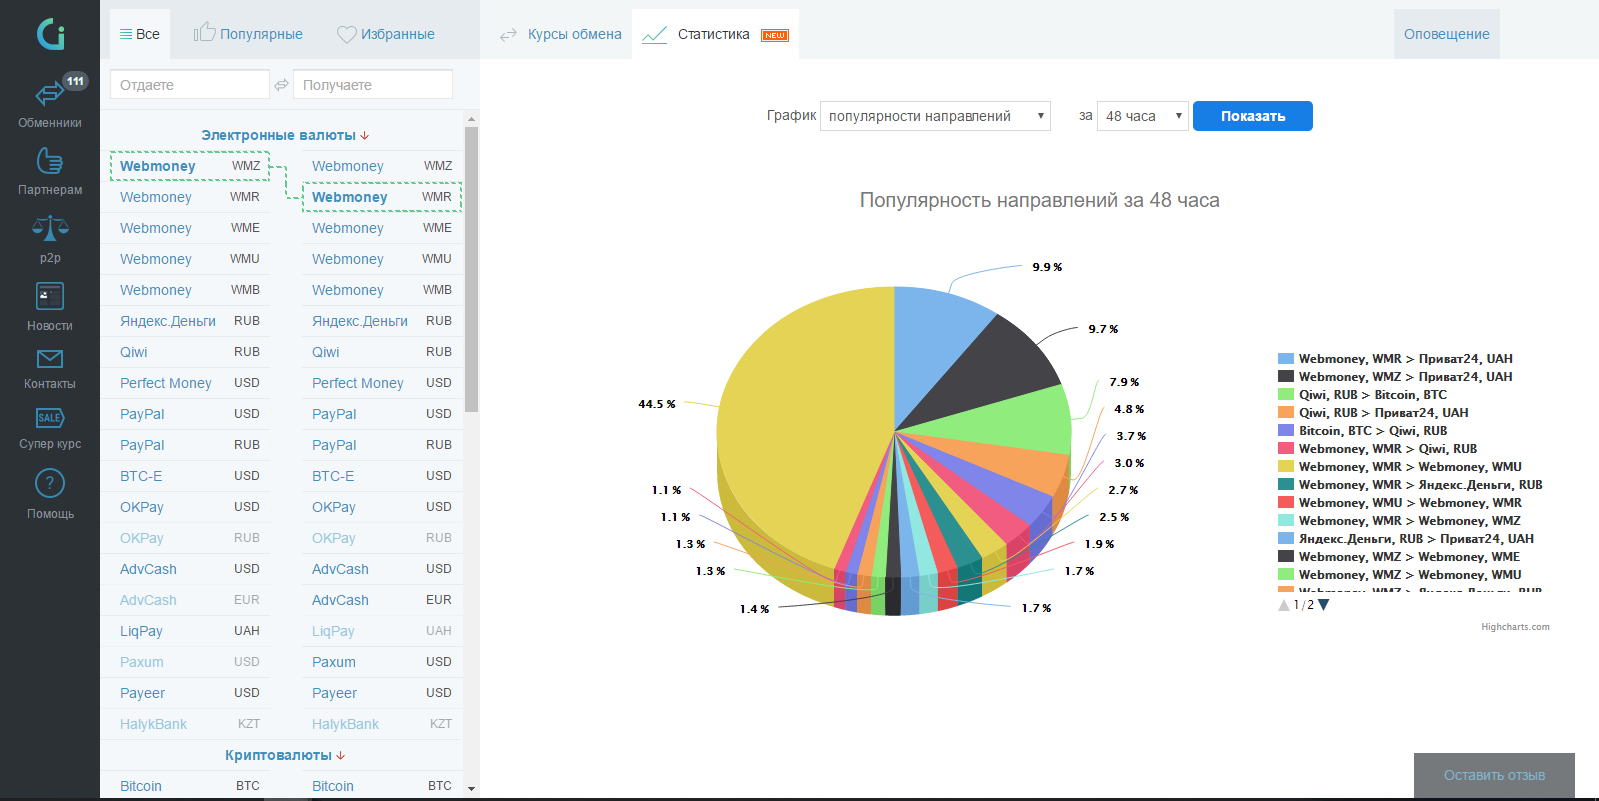Open the Highcharts.com credit link

pos(1515,627)
